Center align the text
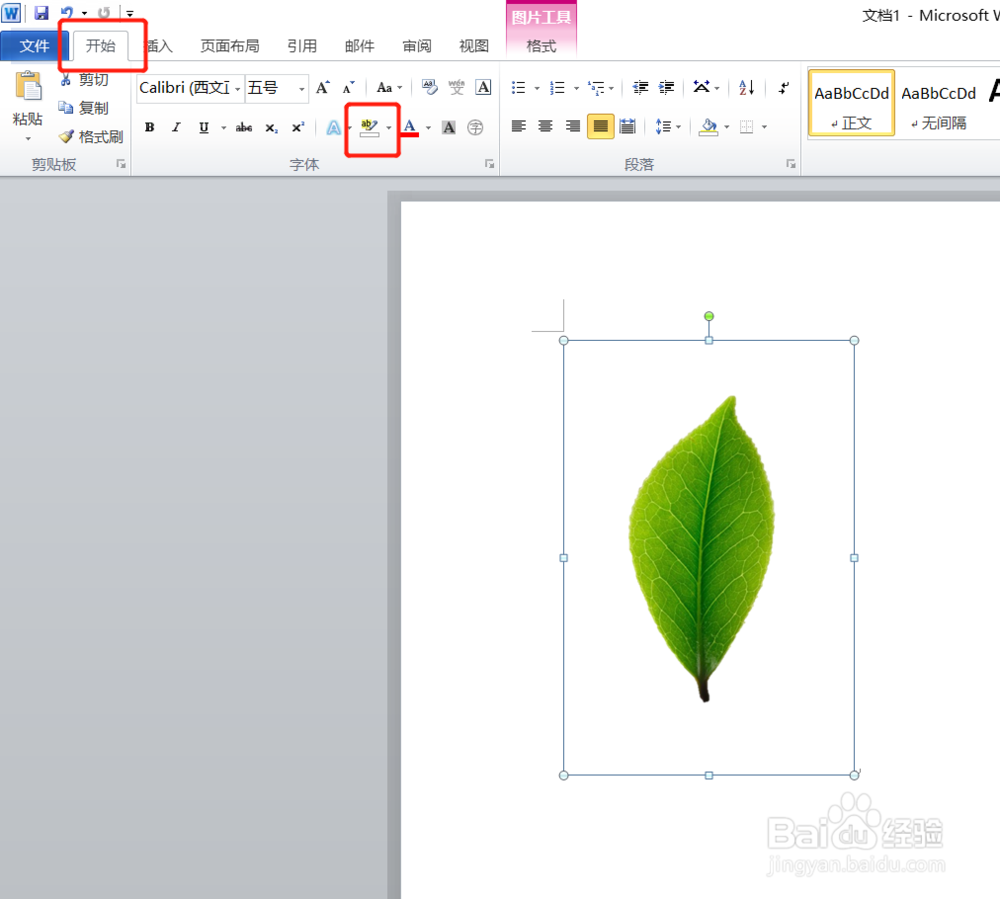 click(545, 126)
